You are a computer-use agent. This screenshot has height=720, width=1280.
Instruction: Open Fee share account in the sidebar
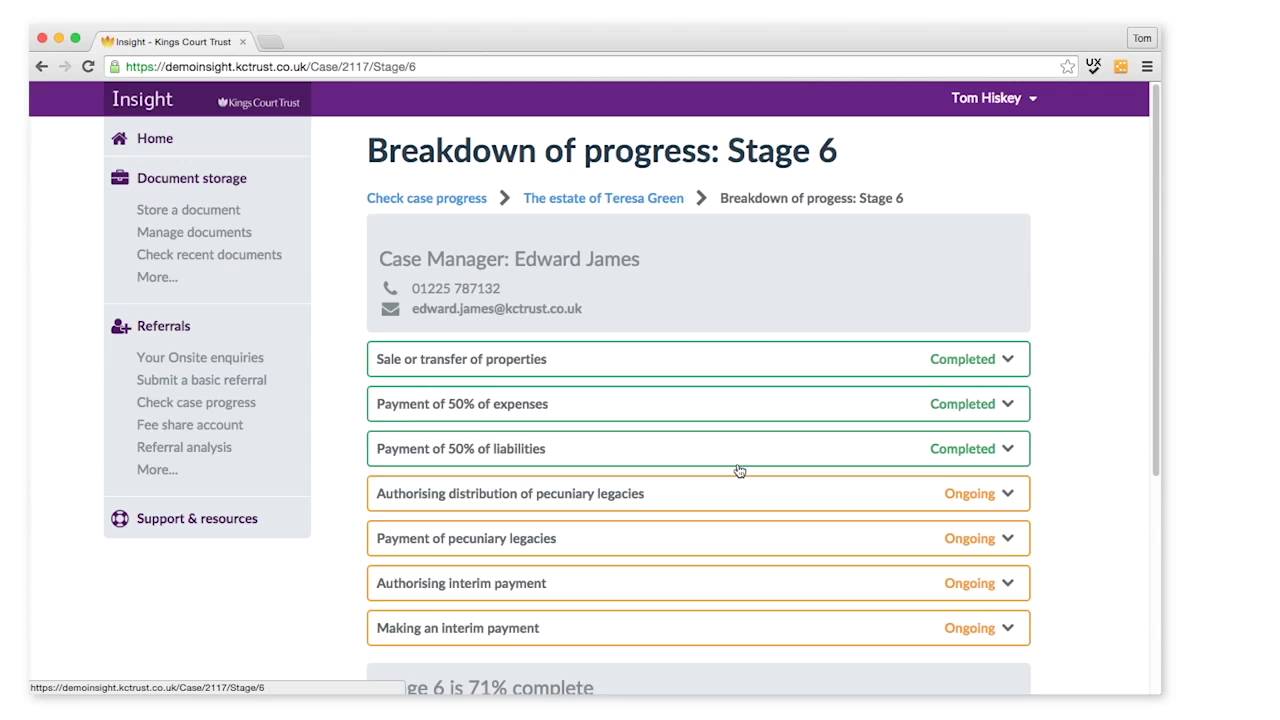tap(190, 425)
